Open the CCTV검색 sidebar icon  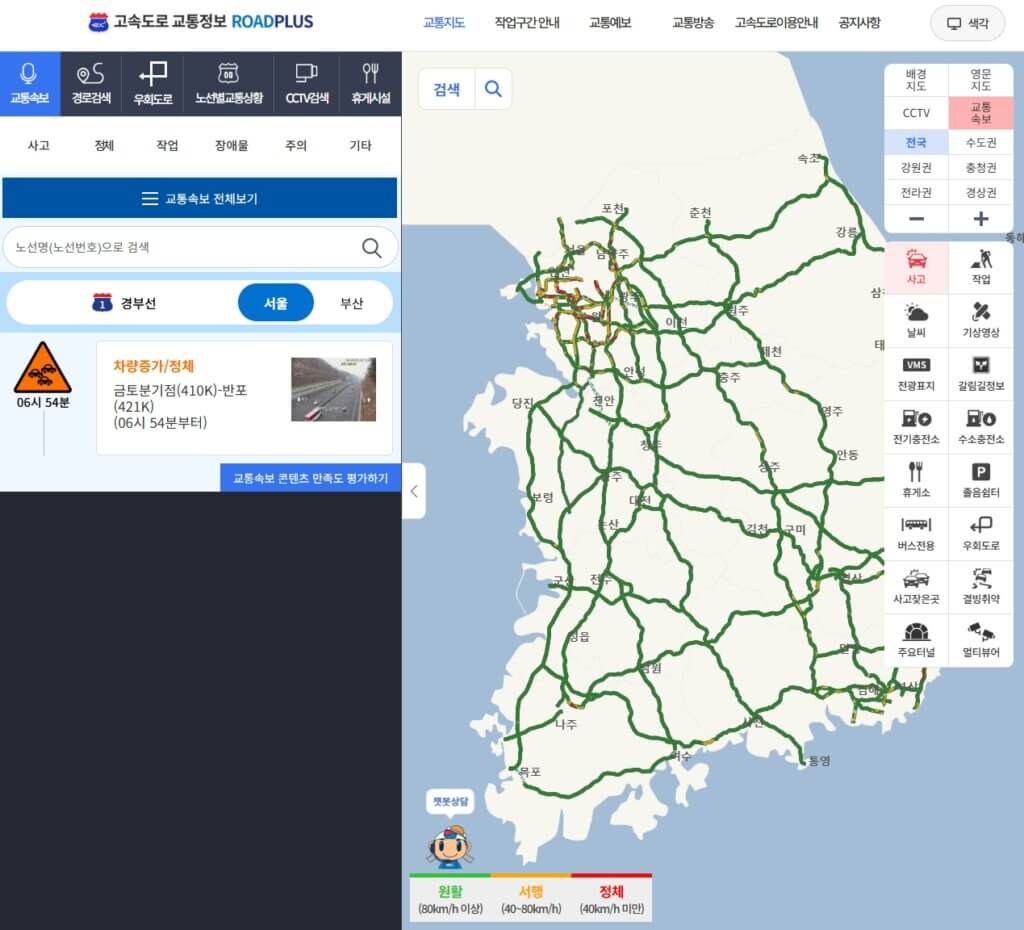pyautogui.click(x=306, y=83)
